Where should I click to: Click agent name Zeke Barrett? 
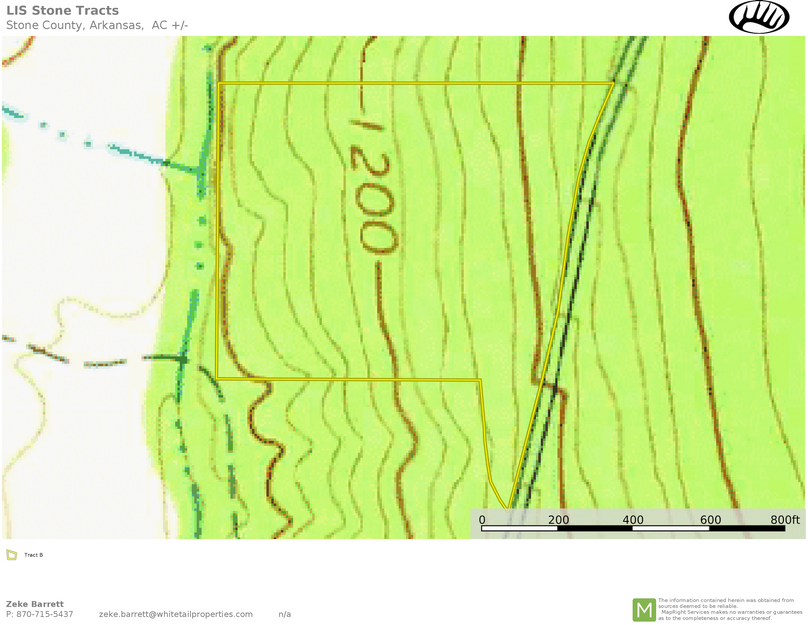click(x=33, y=604)
